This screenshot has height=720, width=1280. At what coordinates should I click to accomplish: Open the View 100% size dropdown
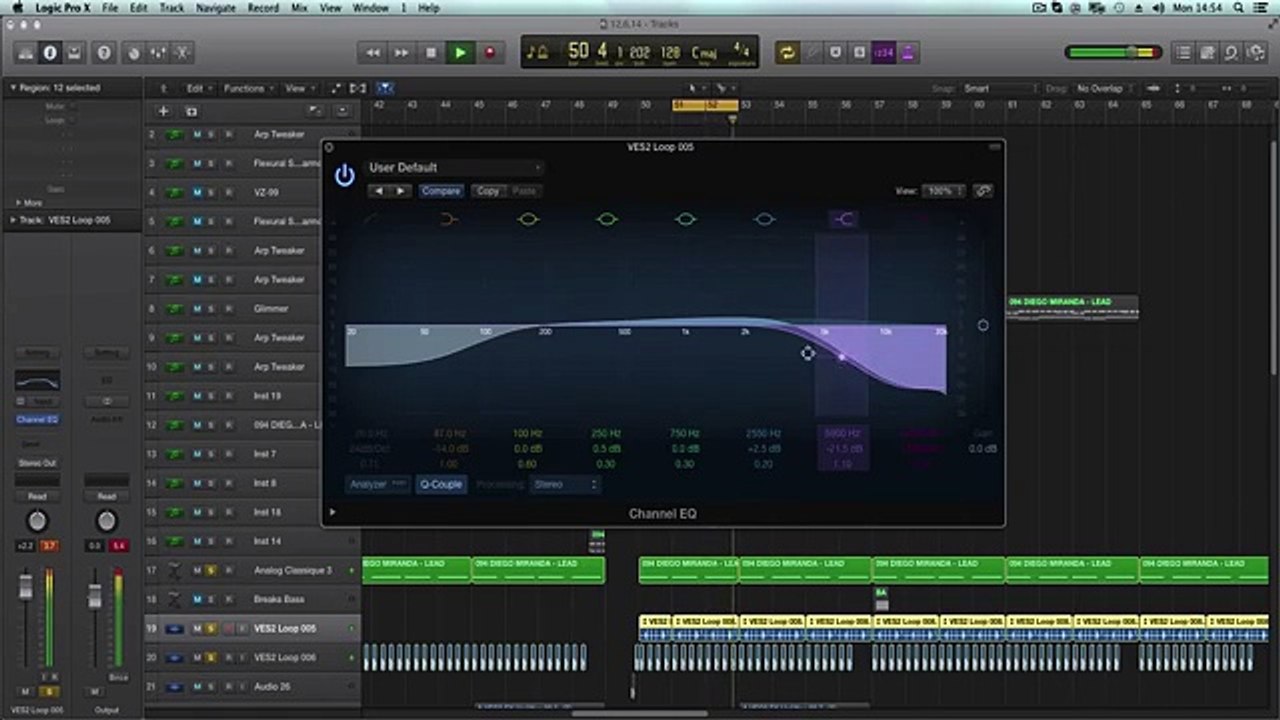coord(944,190)
